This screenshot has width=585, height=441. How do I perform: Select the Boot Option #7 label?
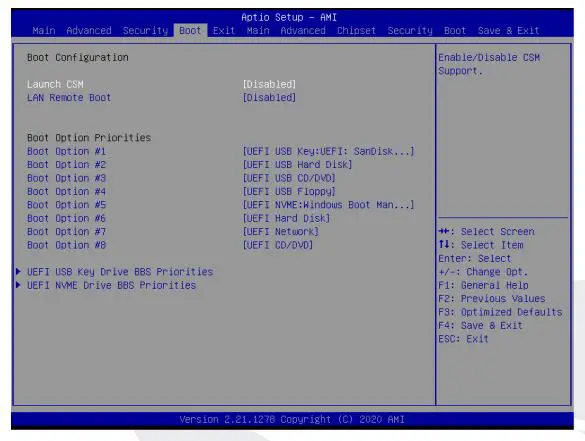[66, 232]
